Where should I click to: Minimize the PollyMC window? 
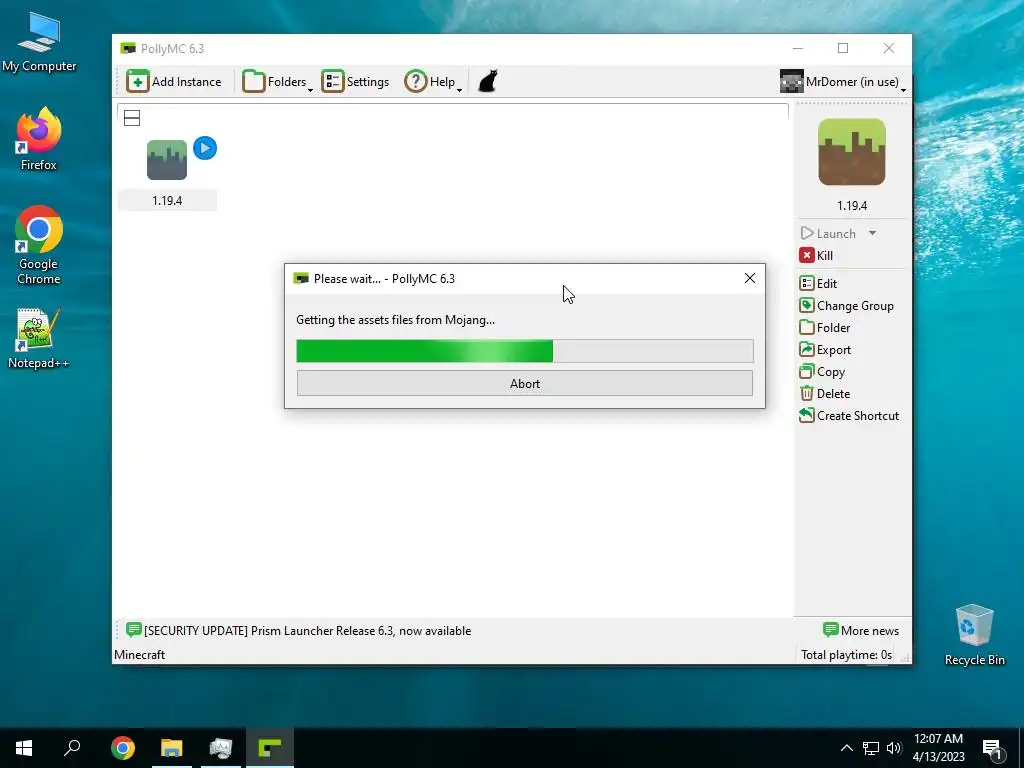click(798, 48)
